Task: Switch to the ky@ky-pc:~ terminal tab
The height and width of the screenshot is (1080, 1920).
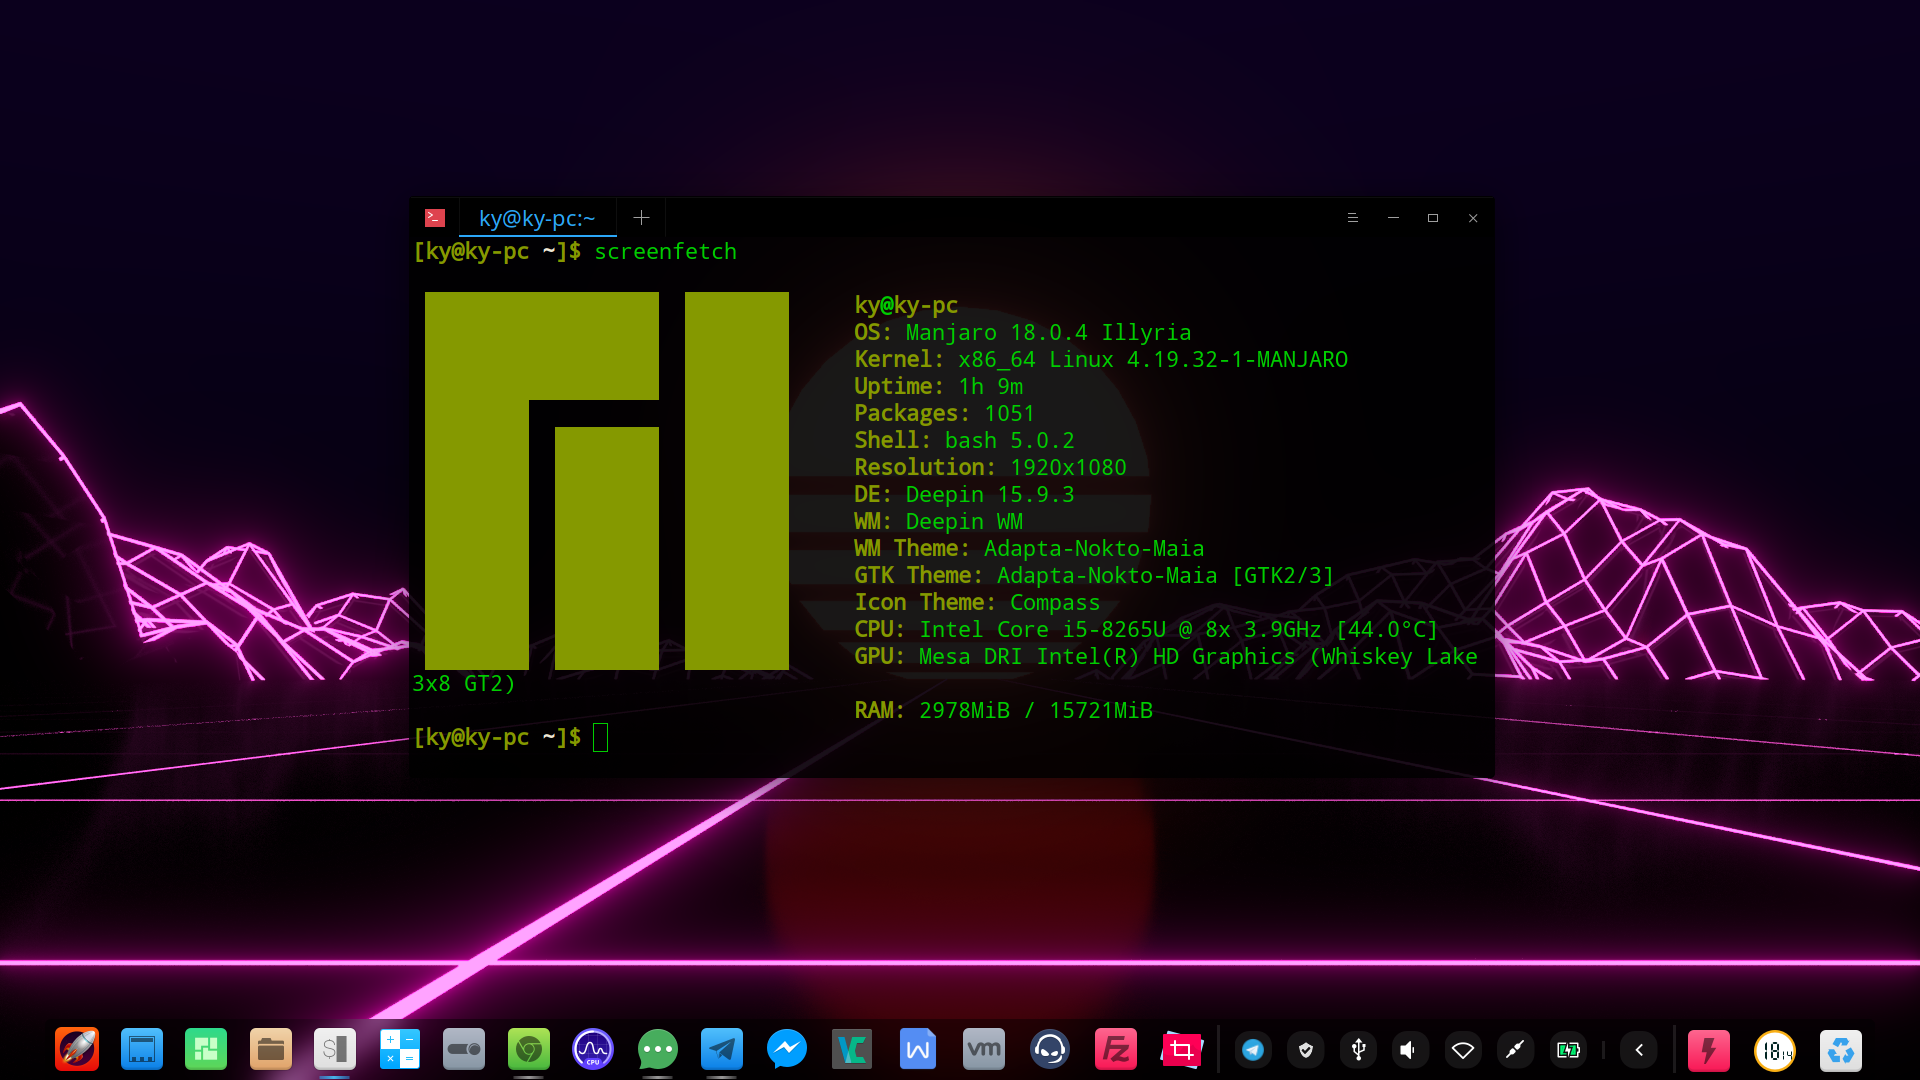Action: (537, 218)
